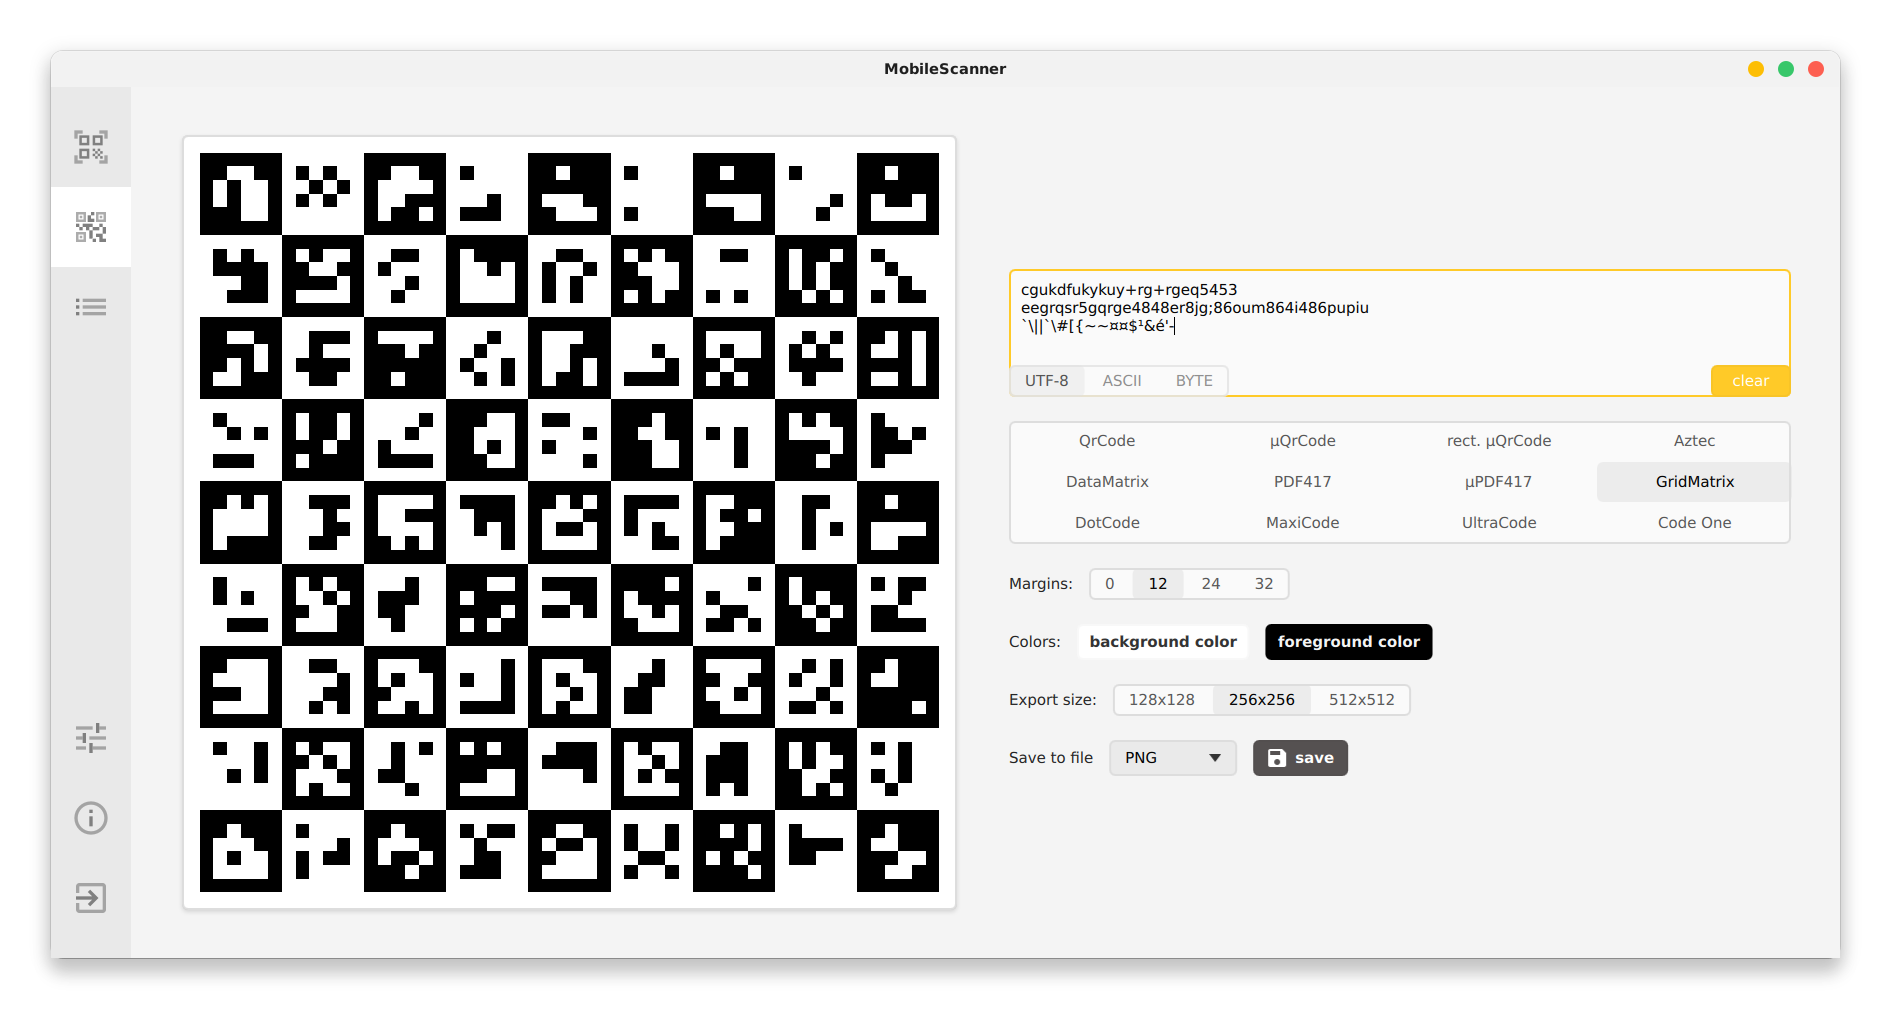The height and width of the screenshot is (1009, 1891).
Task: Open the info/about sidebar icon
Action: coord(91,818)
